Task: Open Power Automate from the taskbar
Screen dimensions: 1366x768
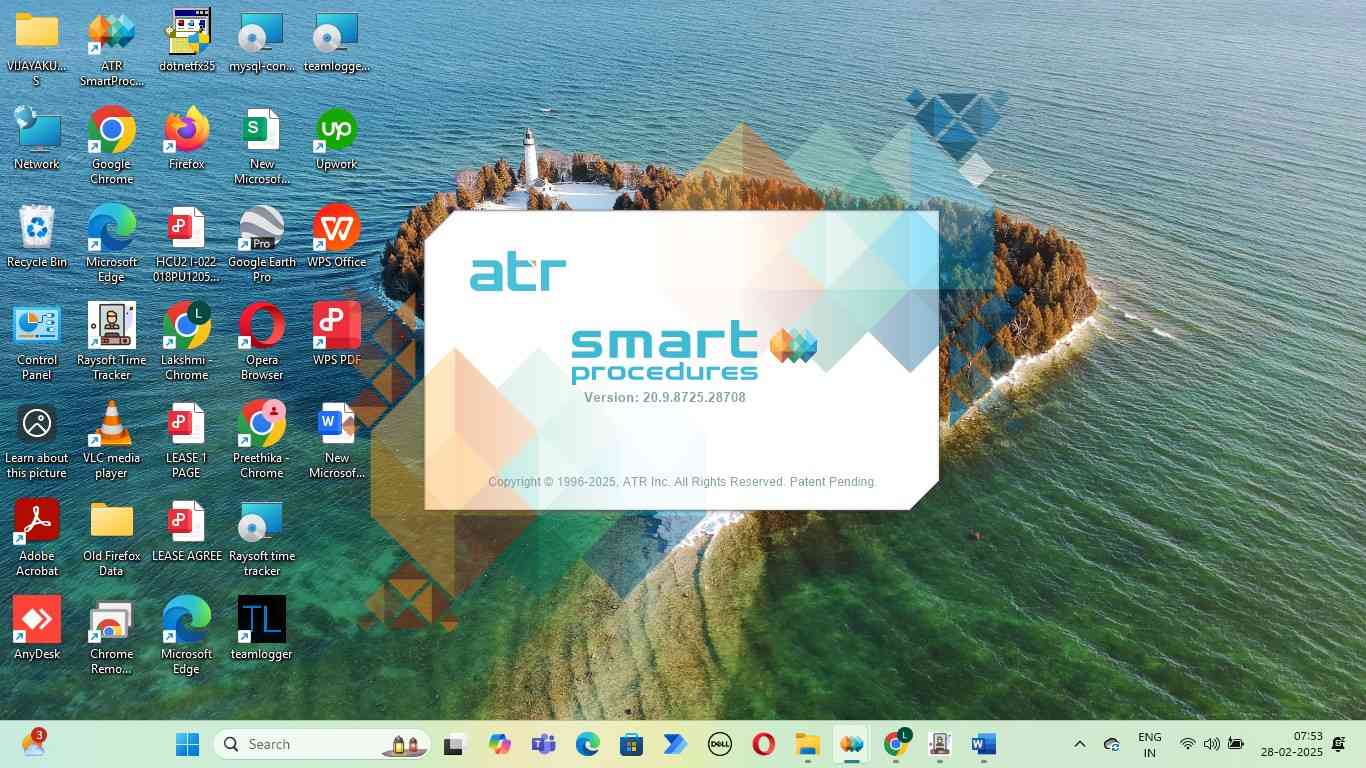Action: 675,744
